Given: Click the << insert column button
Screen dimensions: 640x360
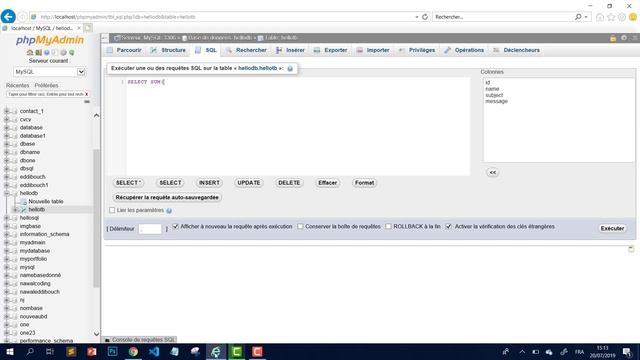Looking at the screenshot, I should pos(493,173).
